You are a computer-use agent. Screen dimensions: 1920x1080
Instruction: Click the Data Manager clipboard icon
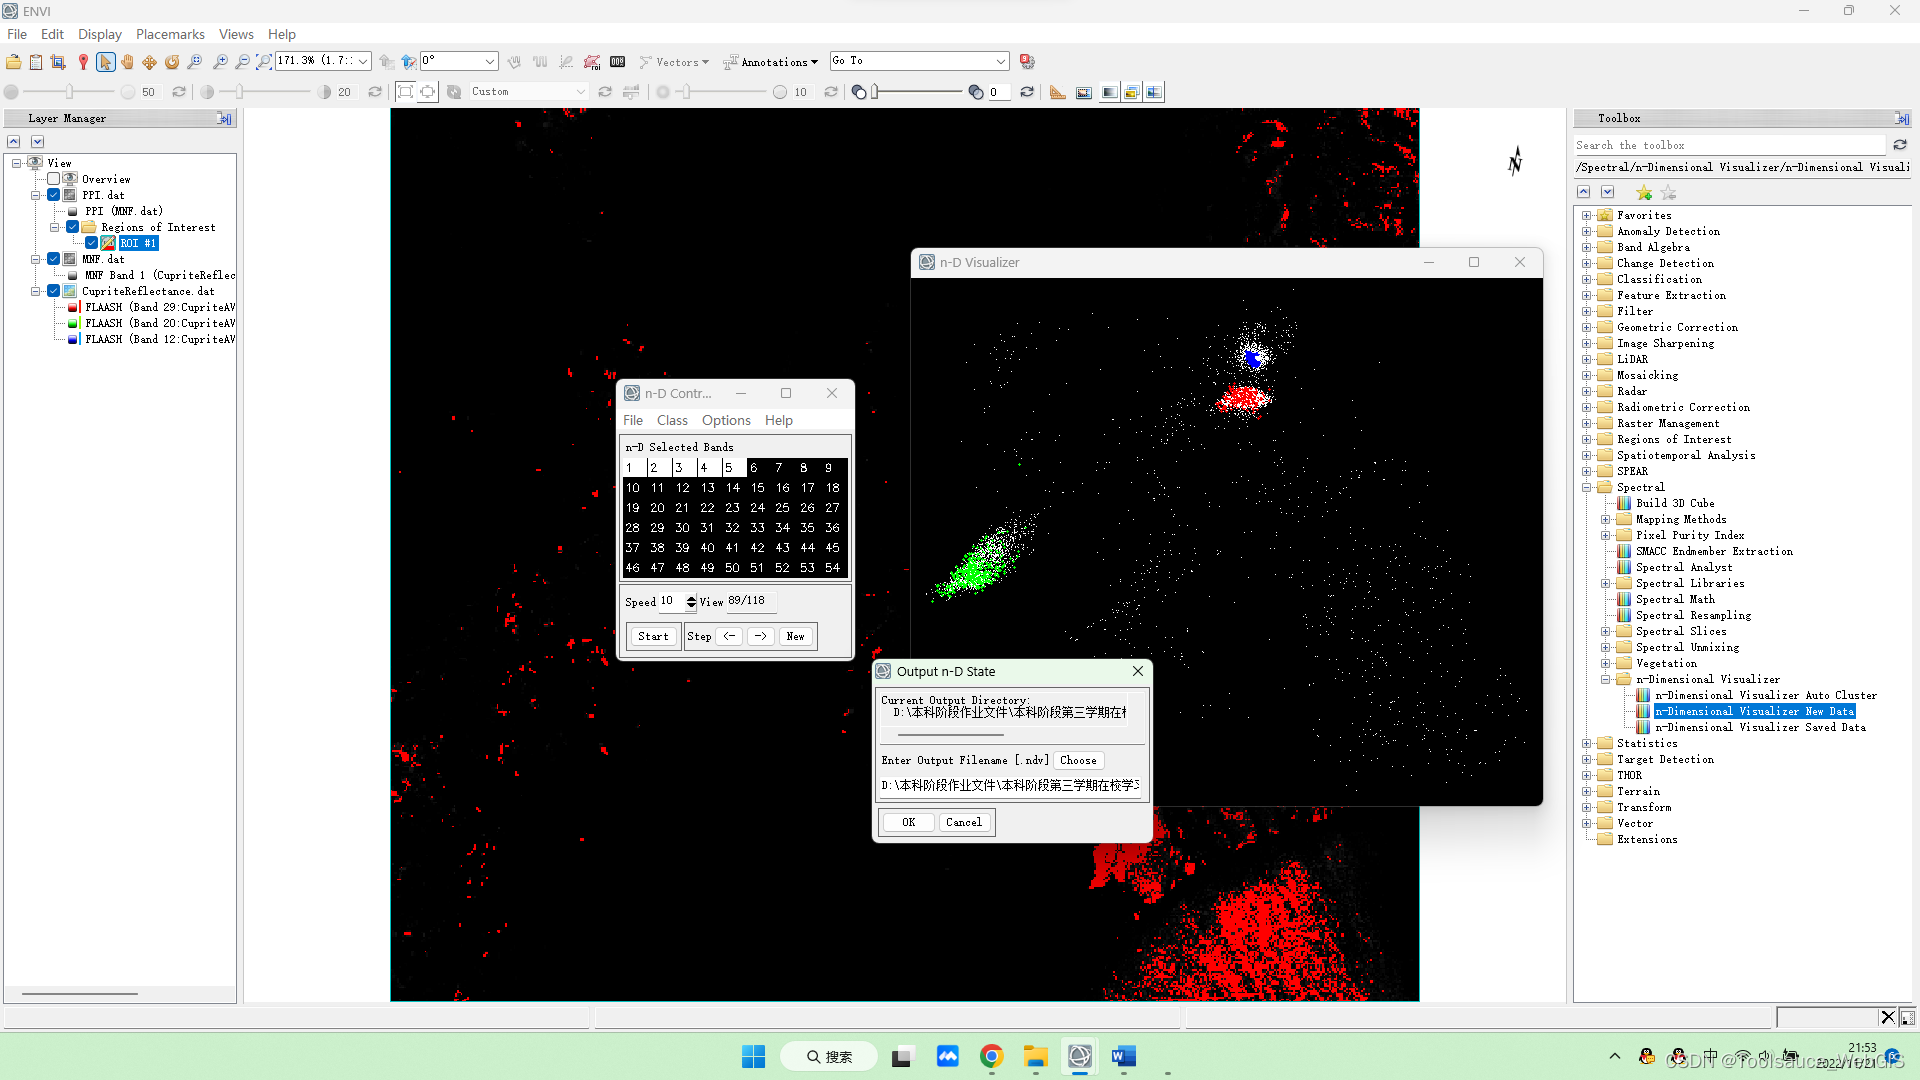[36, 62]
